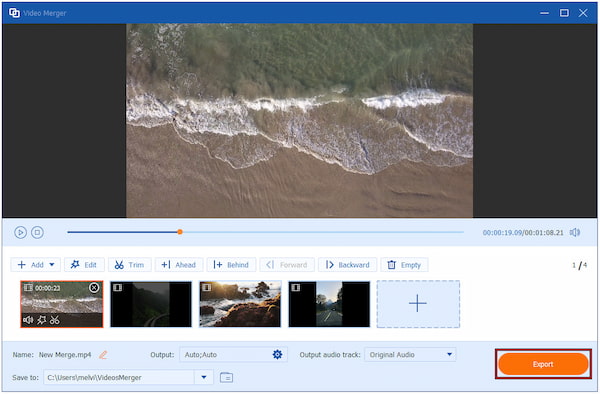The width and height of the screenshot is (600, 394).
Task: Open the save folder browse icon
Action: click(x=227, y=378)
